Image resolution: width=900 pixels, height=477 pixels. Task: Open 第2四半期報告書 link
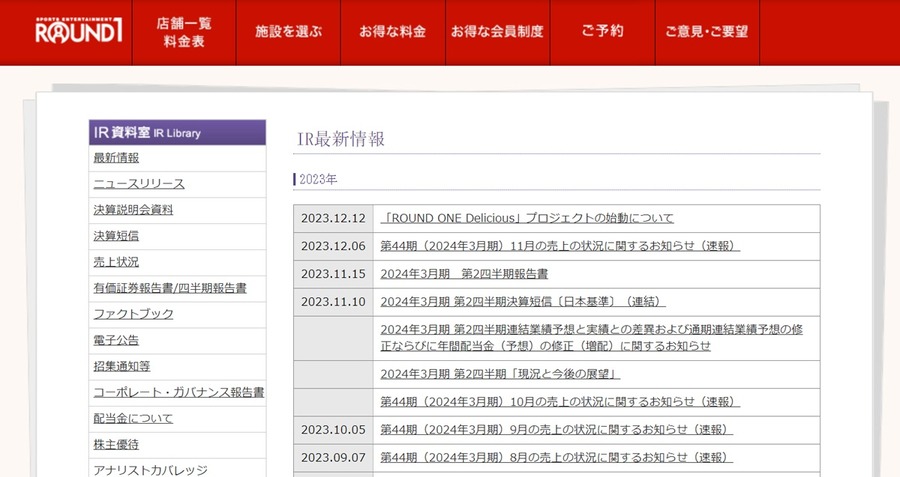tap(464, 274)
